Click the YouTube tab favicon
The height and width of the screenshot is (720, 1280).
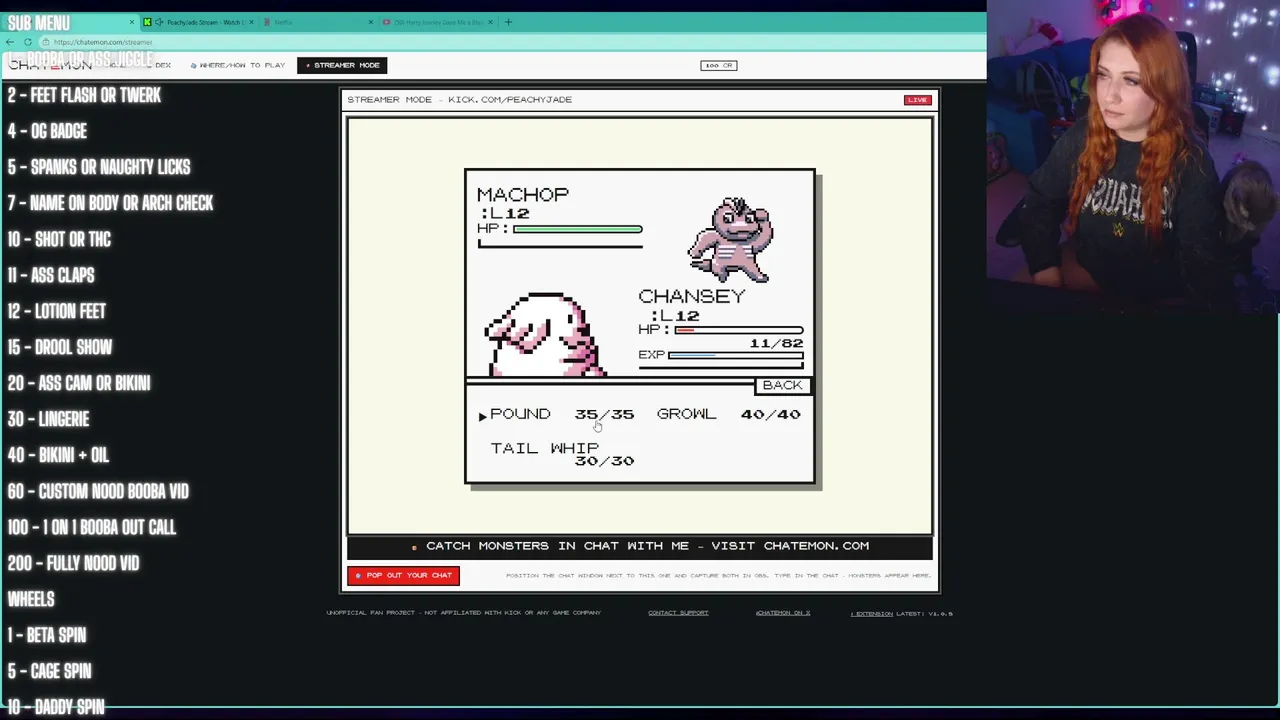387,22
